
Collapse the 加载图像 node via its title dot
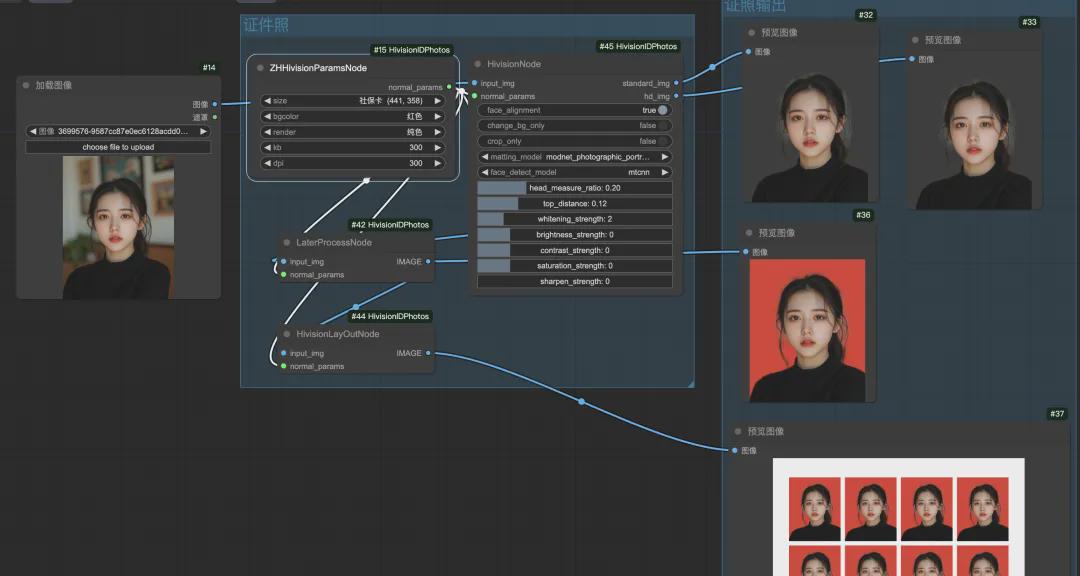25,85
